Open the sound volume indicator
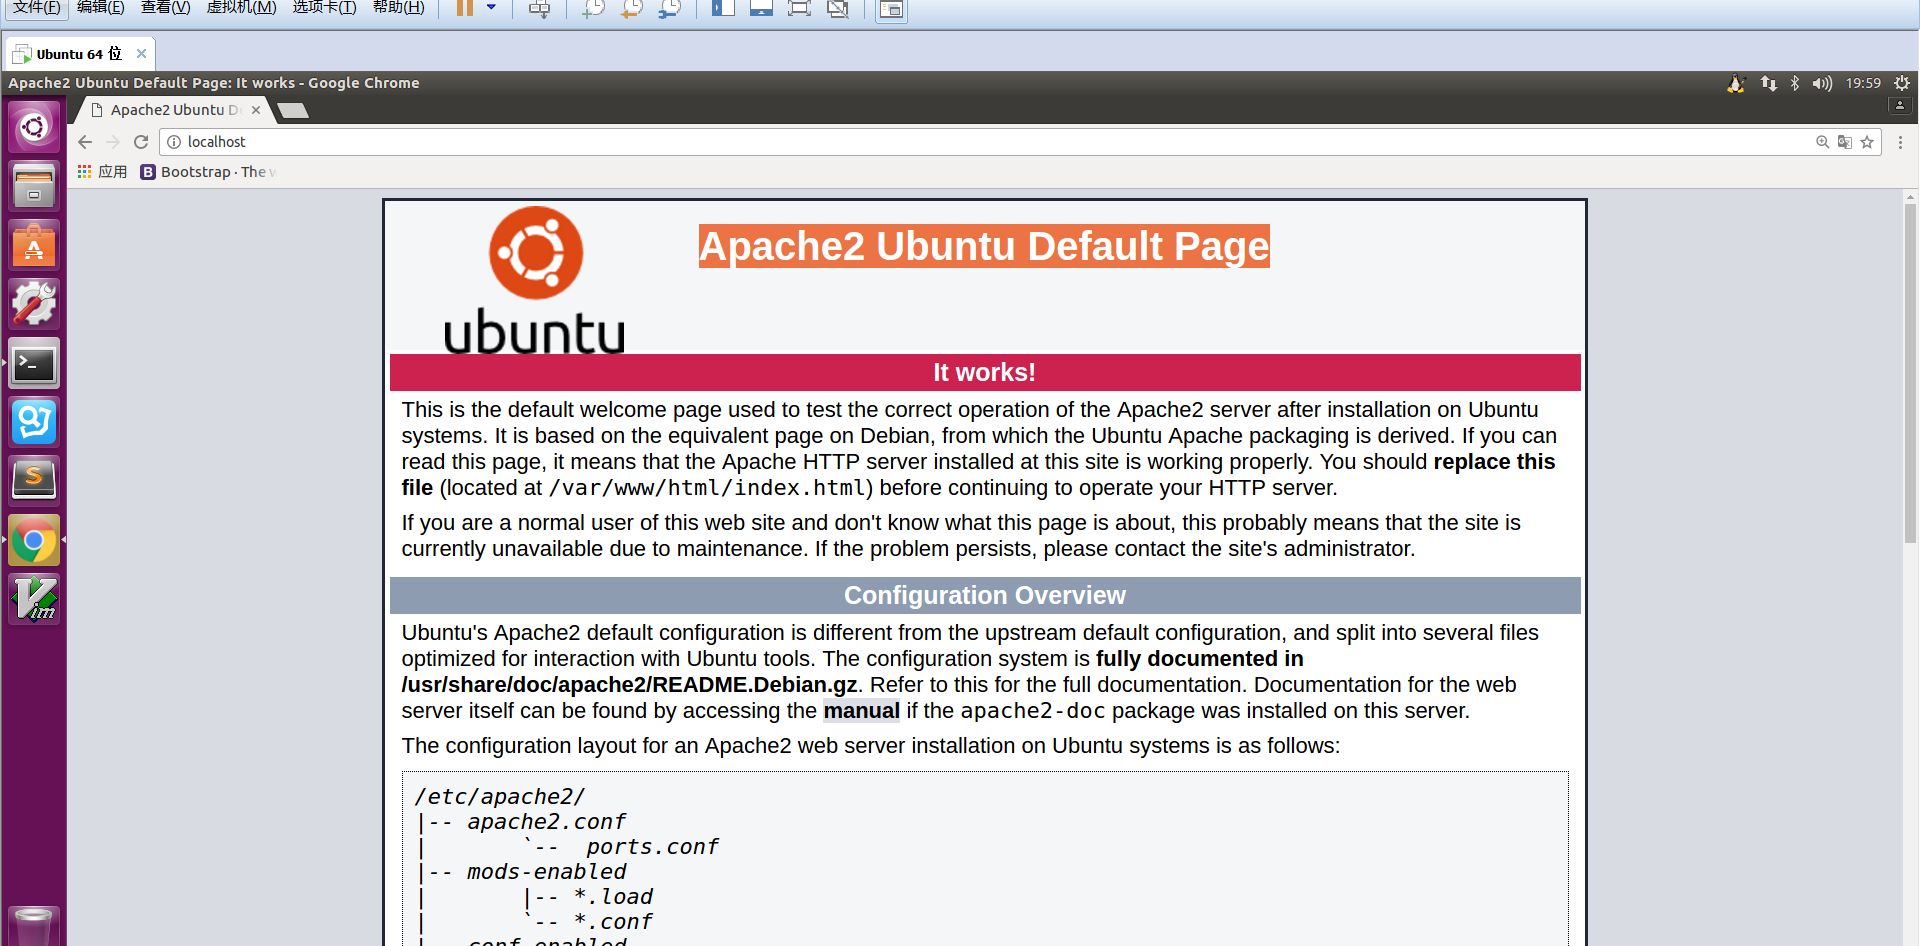Viewport: 1920px width, 946px height. 1822,84
